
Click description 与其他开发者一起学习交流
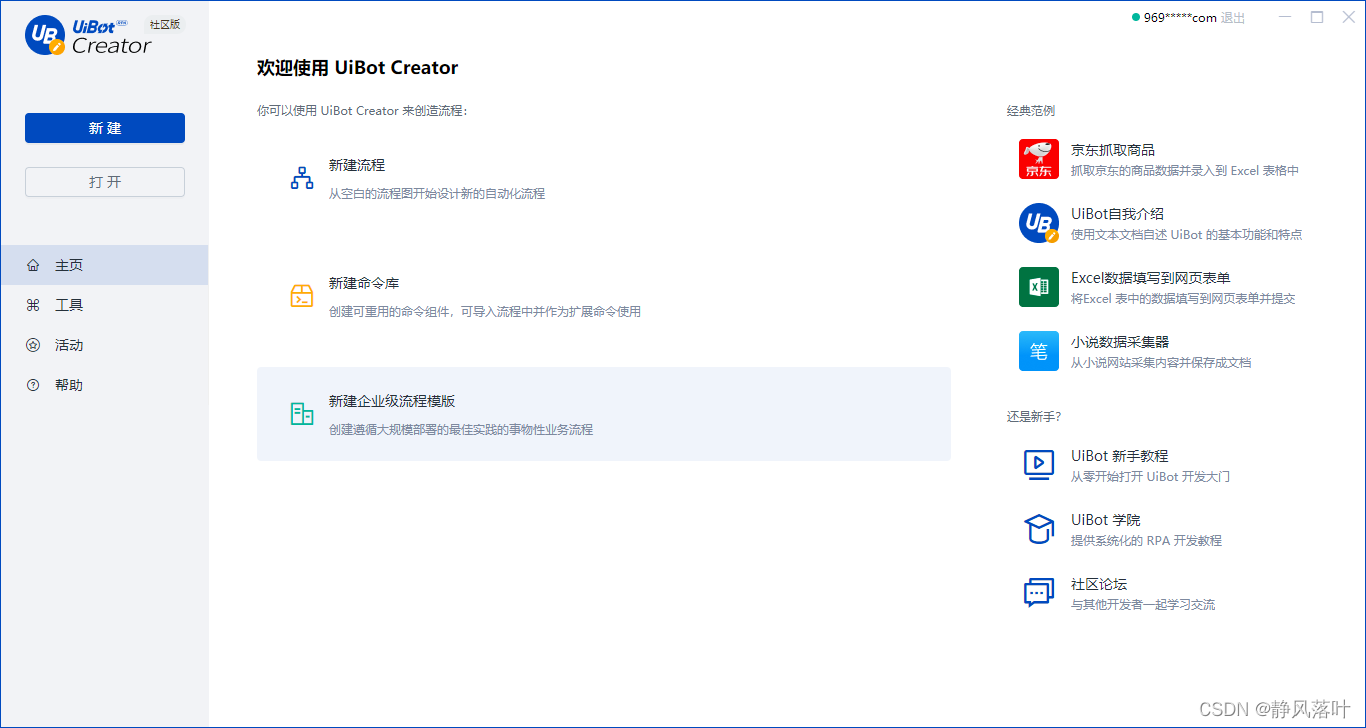(x=1143, y=605)
